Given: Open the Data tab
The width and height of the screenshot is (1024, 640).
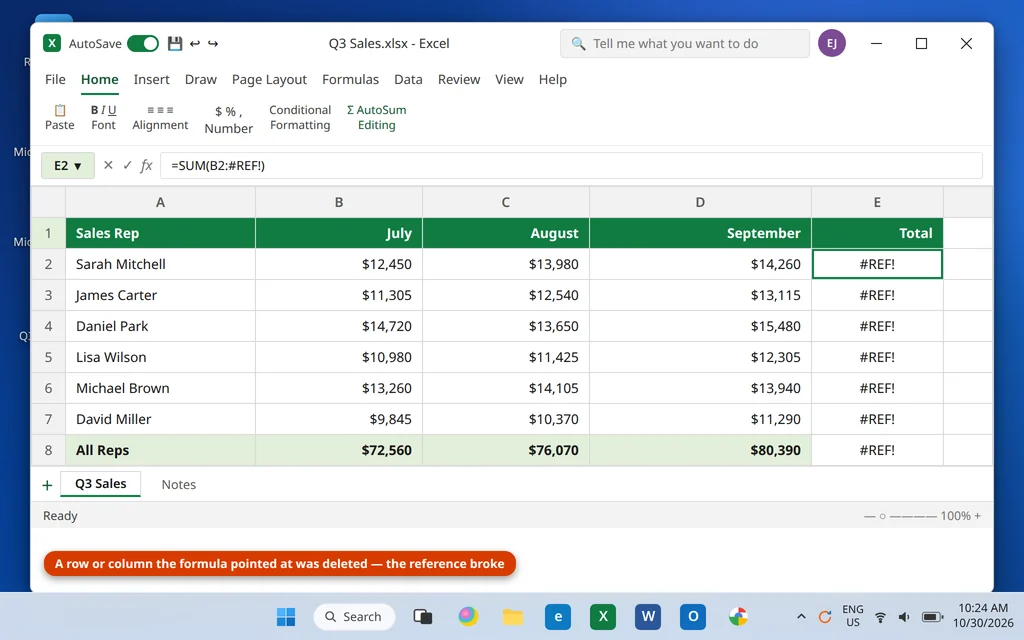Looking at the screenshot, I should click(408, 80).
